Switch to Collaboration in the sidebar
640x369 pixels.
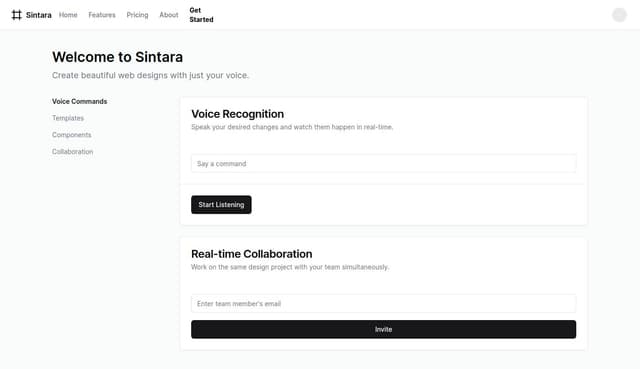click(x=73, y=151)
